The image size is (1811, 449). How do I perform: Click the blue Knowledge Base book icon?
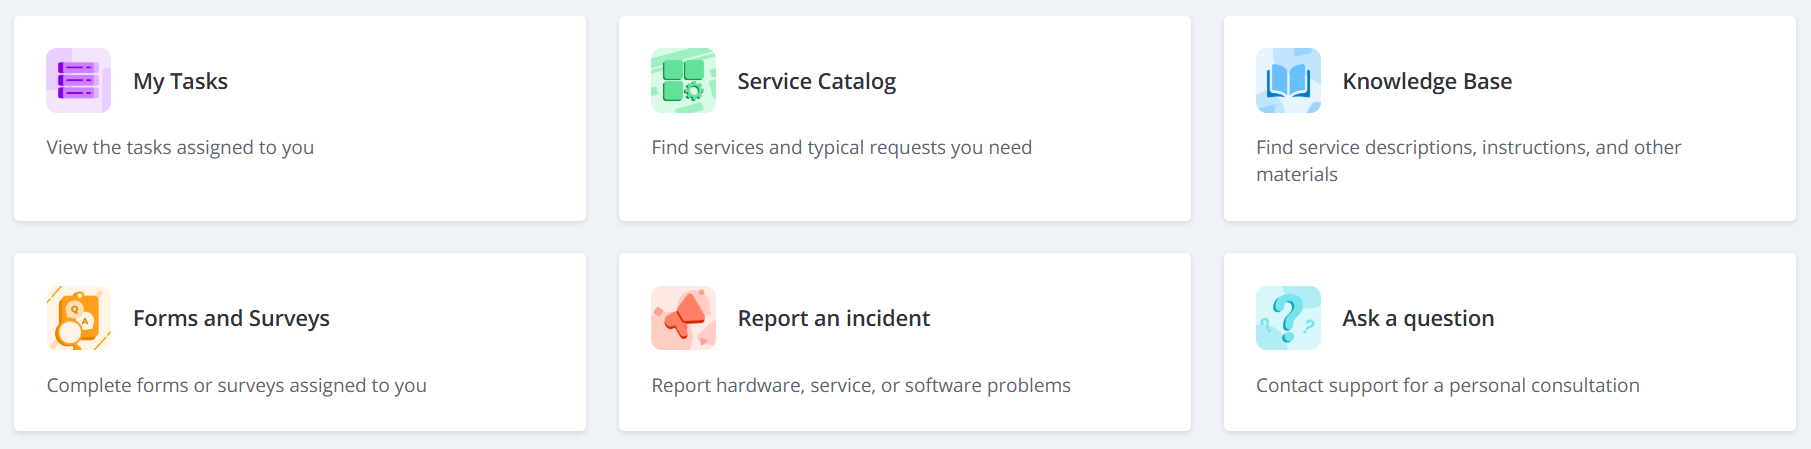coord(1288,81)
